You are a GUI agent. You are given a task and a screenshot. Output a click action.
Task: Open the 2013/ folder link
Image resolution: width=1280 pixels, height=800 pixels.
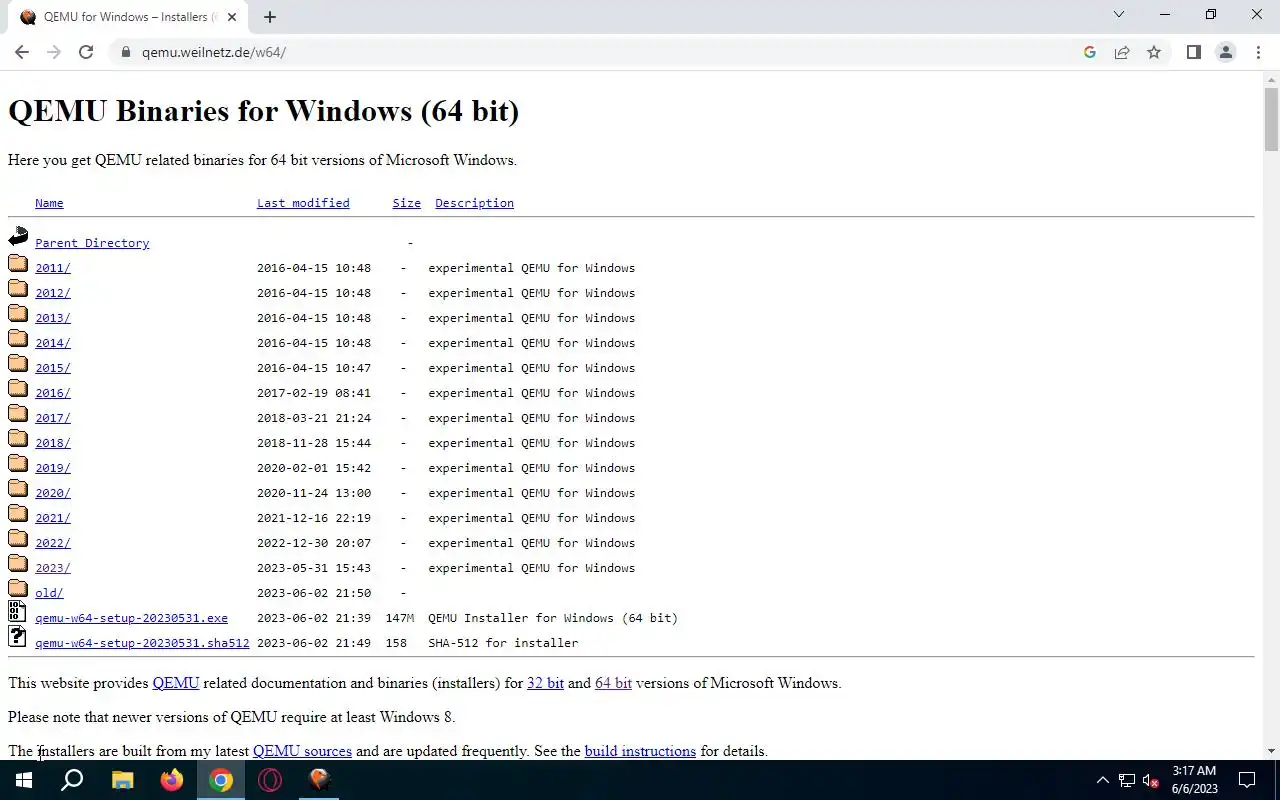click(53, 318)
